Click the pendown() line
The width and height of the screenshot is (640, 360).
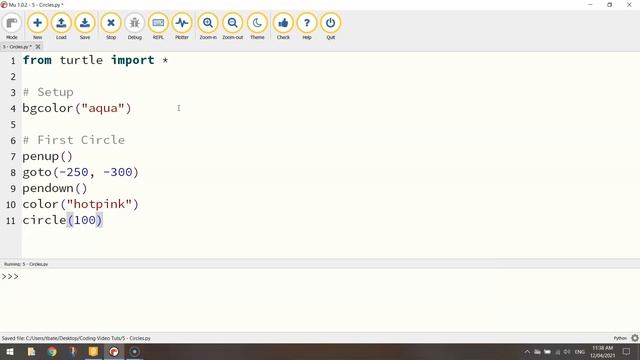(55, 188)
